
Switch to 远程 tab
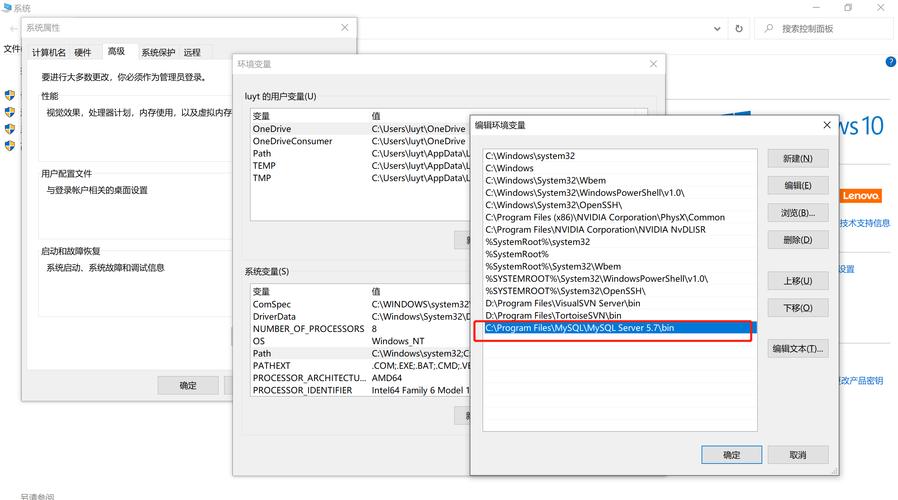tap(192, 52)
